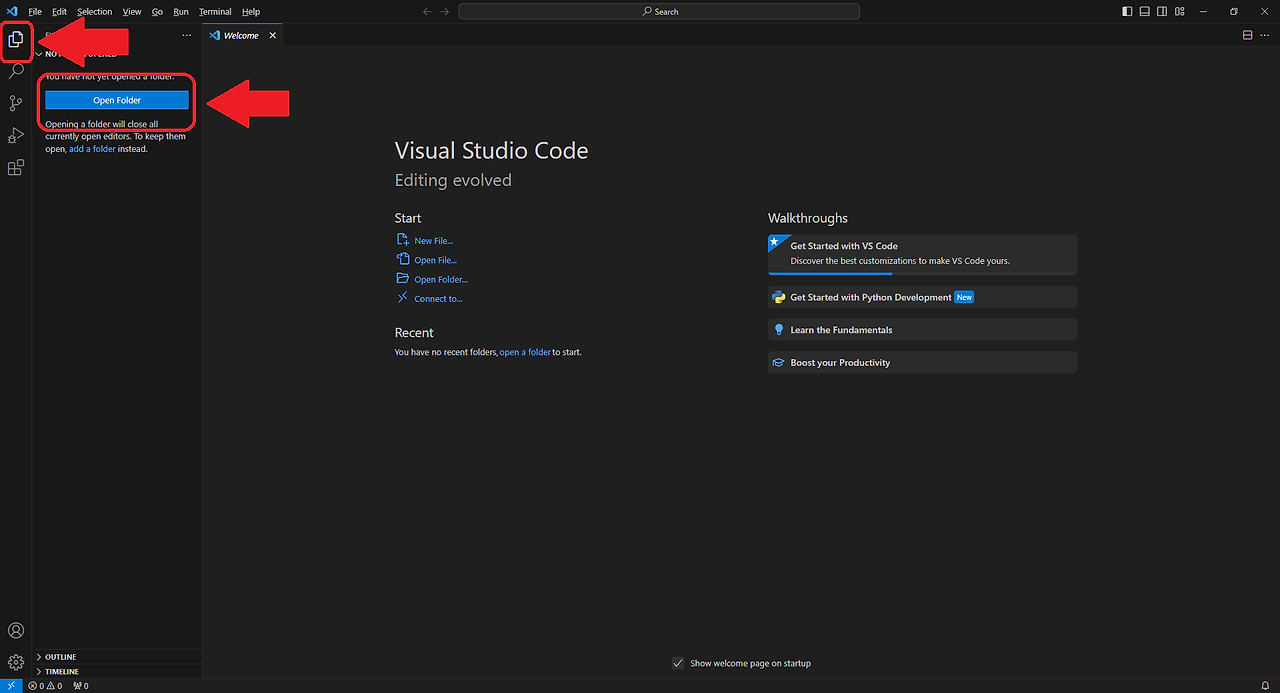Close the Welcome tab
The image size is (1280, 693).
[272, 35]
